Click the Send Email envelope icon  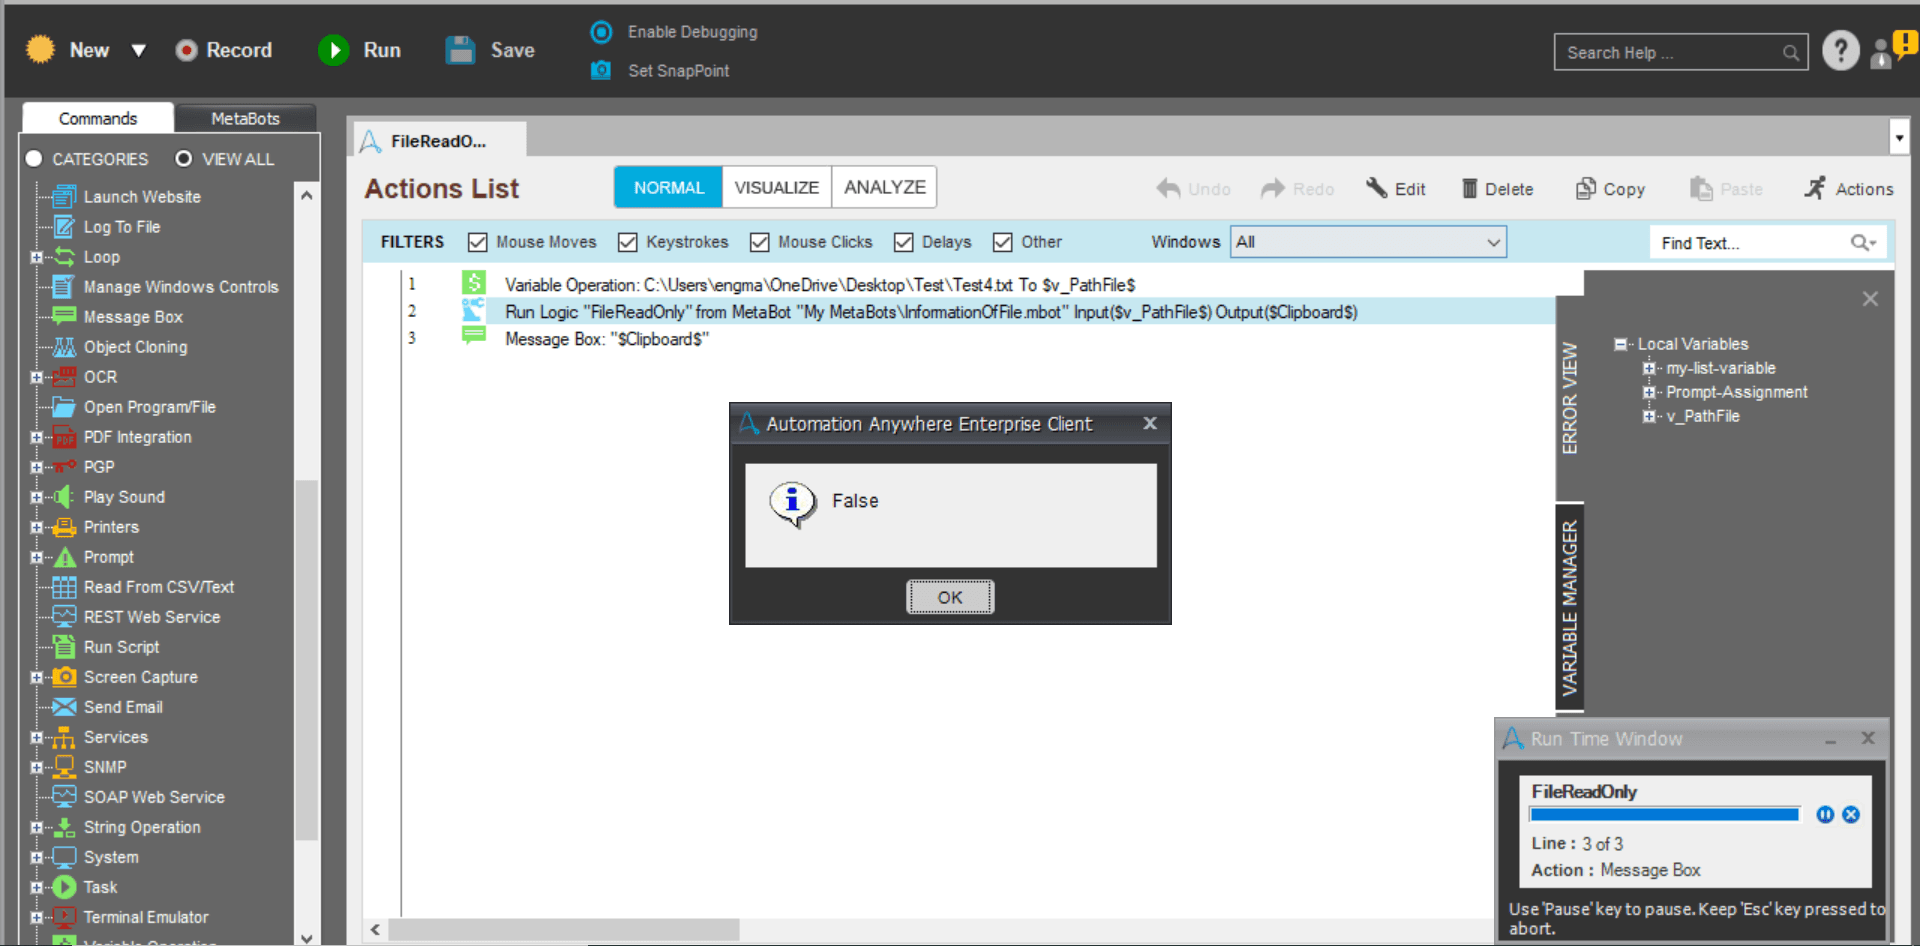(x=64, y=707)
